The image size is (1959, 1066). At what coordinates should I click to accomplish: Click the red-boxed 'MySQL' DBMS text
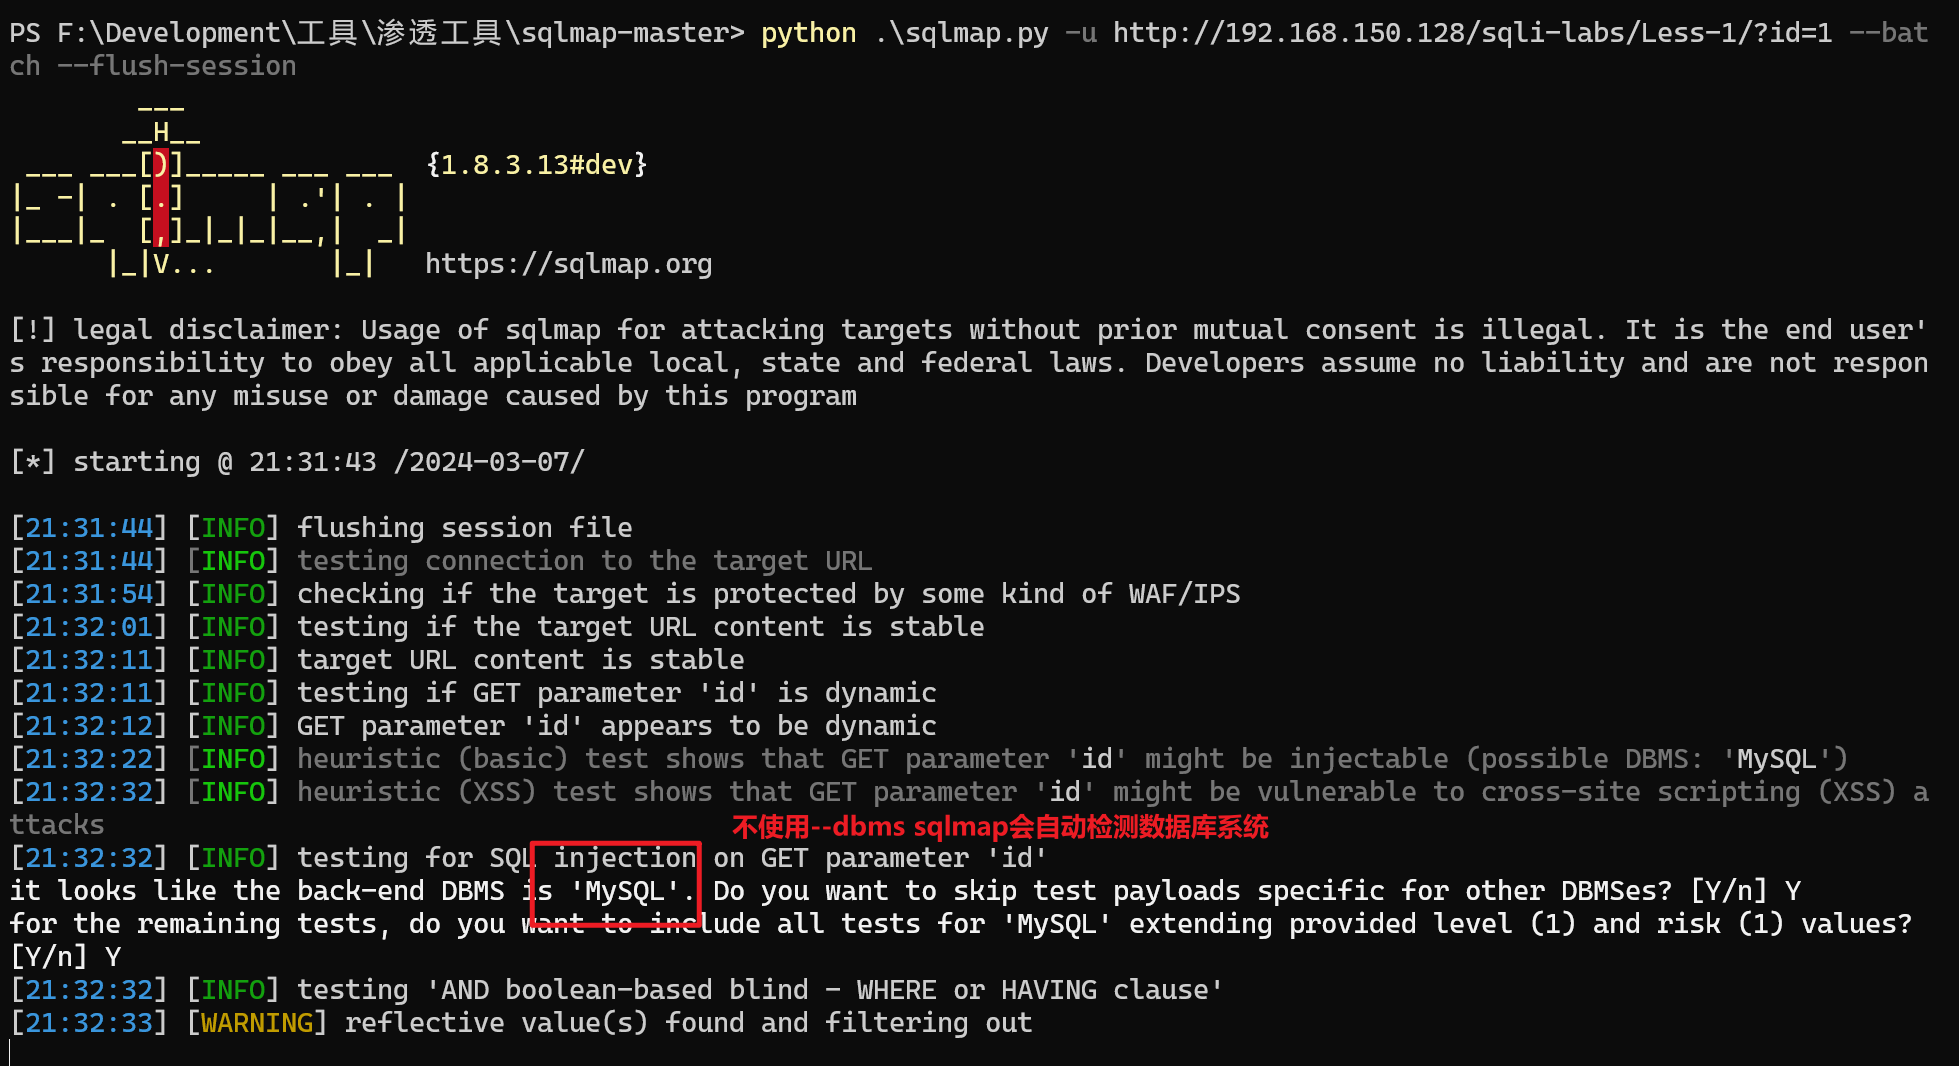point(625,891)
